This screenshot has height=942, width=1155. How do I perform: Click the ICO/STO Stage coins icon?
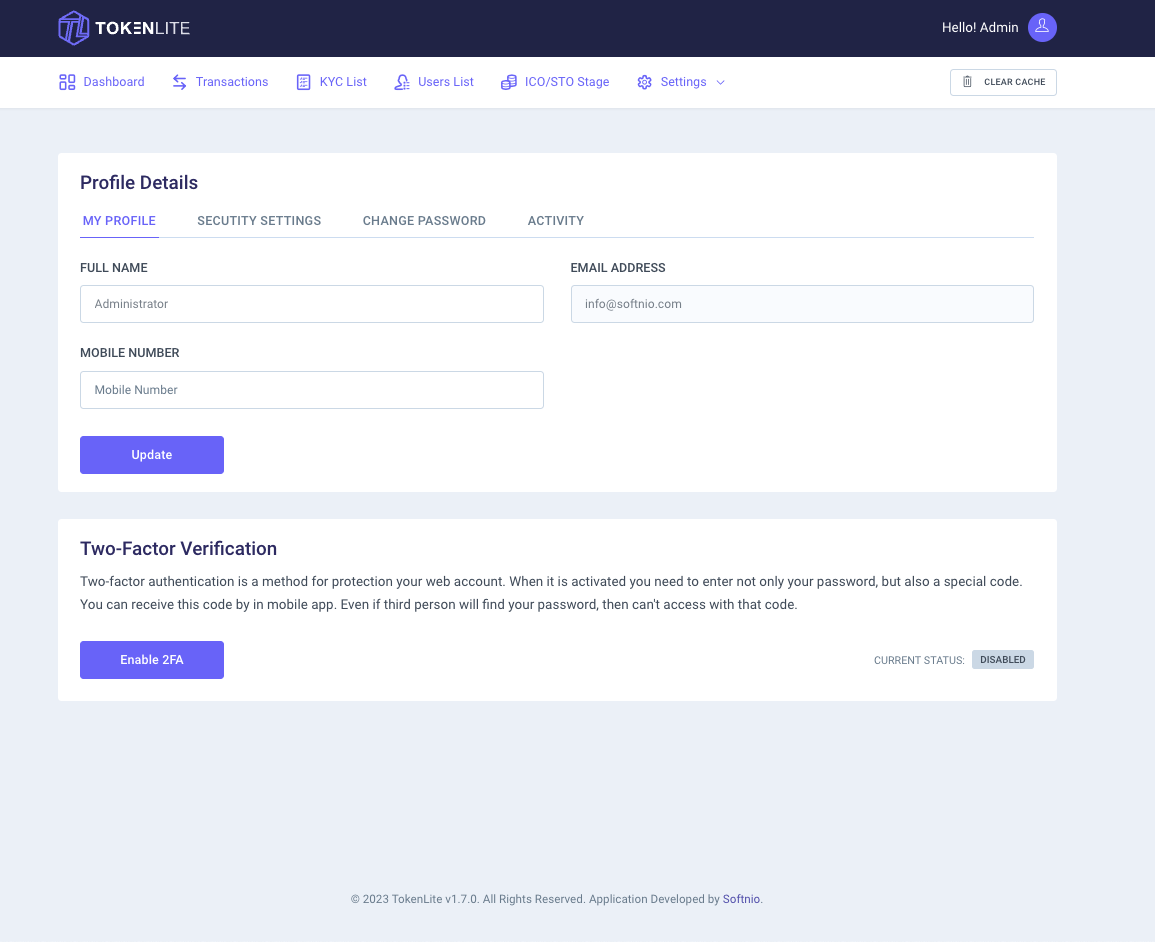coord(508,82)
